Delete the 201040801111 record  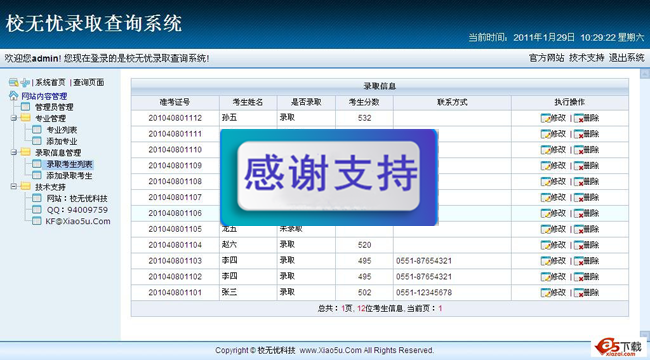[587, 134]
